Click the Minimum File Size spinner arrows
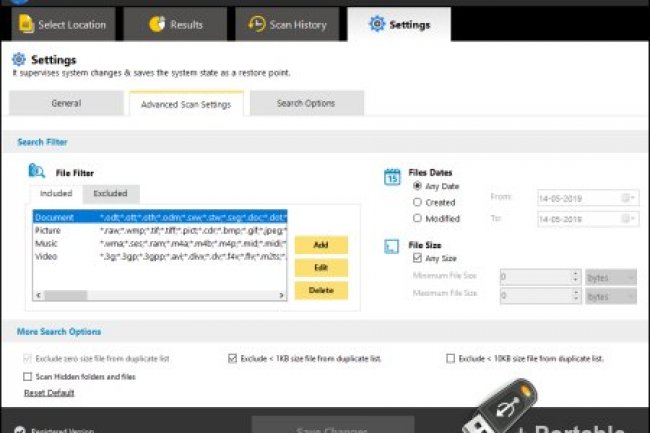 [576, 277]
